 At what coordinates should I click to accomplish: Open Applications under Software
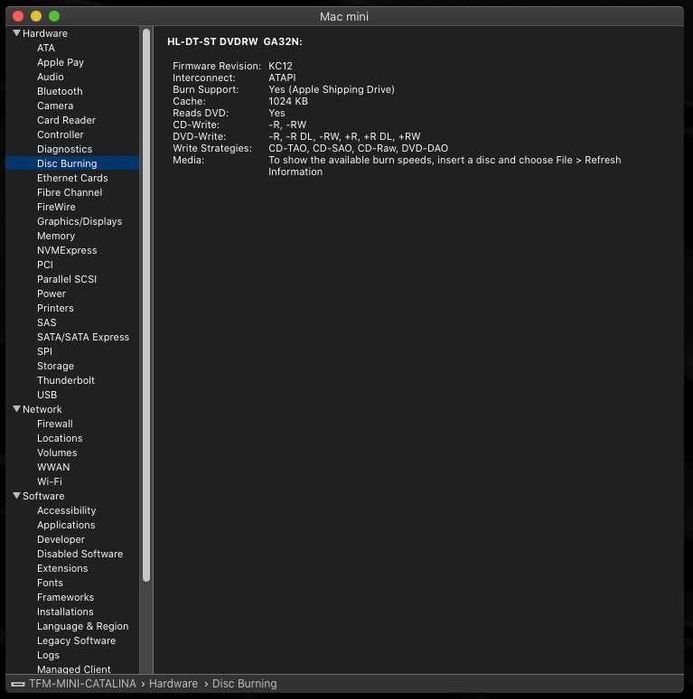tap(66, 525)
